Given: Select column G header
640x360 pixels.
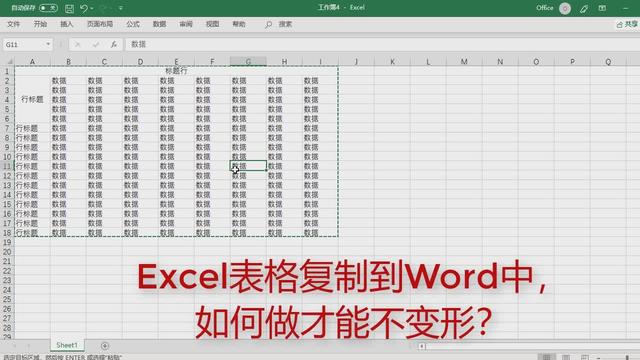Looking at the screenshot, I should (x=248, y=62).
